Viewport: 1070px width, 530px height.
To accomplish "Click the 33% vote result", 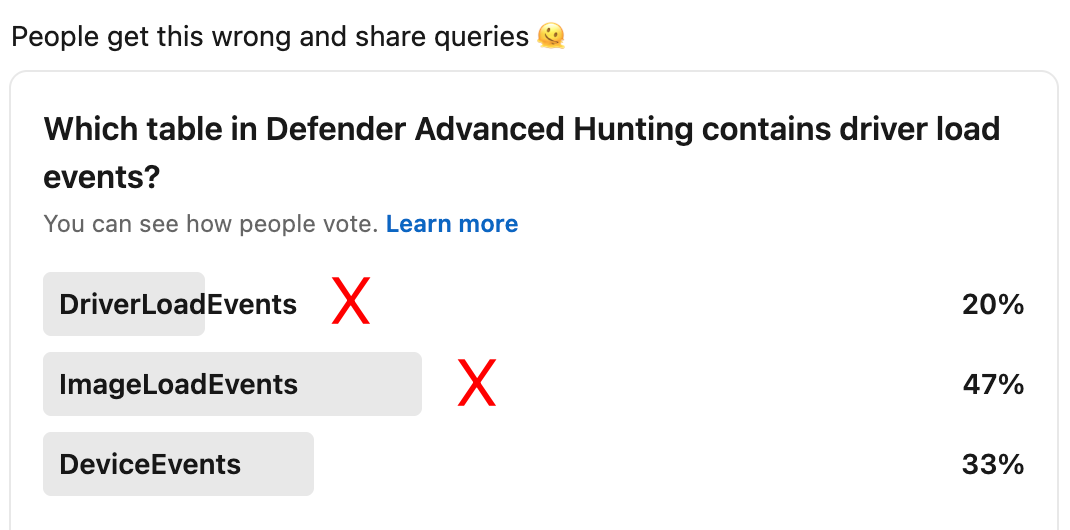I will tap(993, 465).
